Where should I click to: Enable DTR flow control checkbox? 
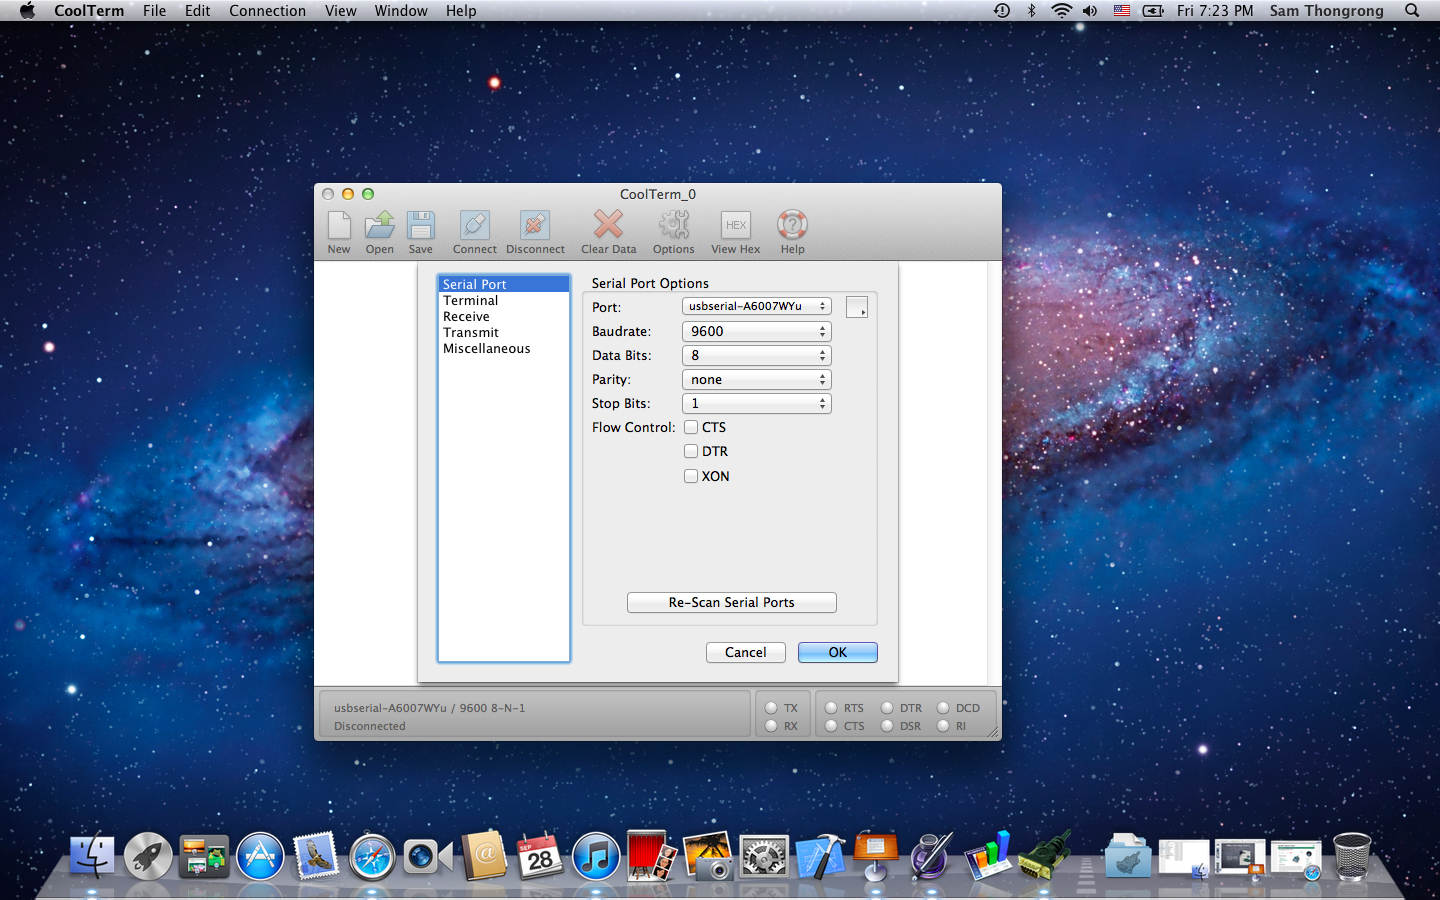click(691, 451)
